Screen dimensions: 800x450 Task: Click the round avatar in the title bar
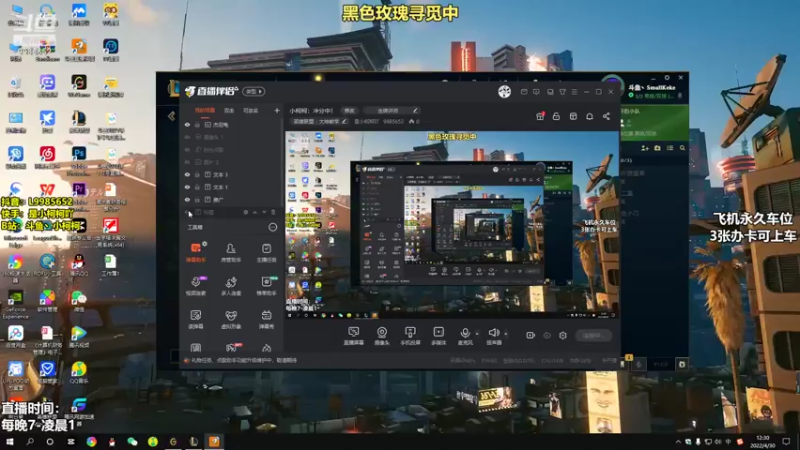point(504,91)
